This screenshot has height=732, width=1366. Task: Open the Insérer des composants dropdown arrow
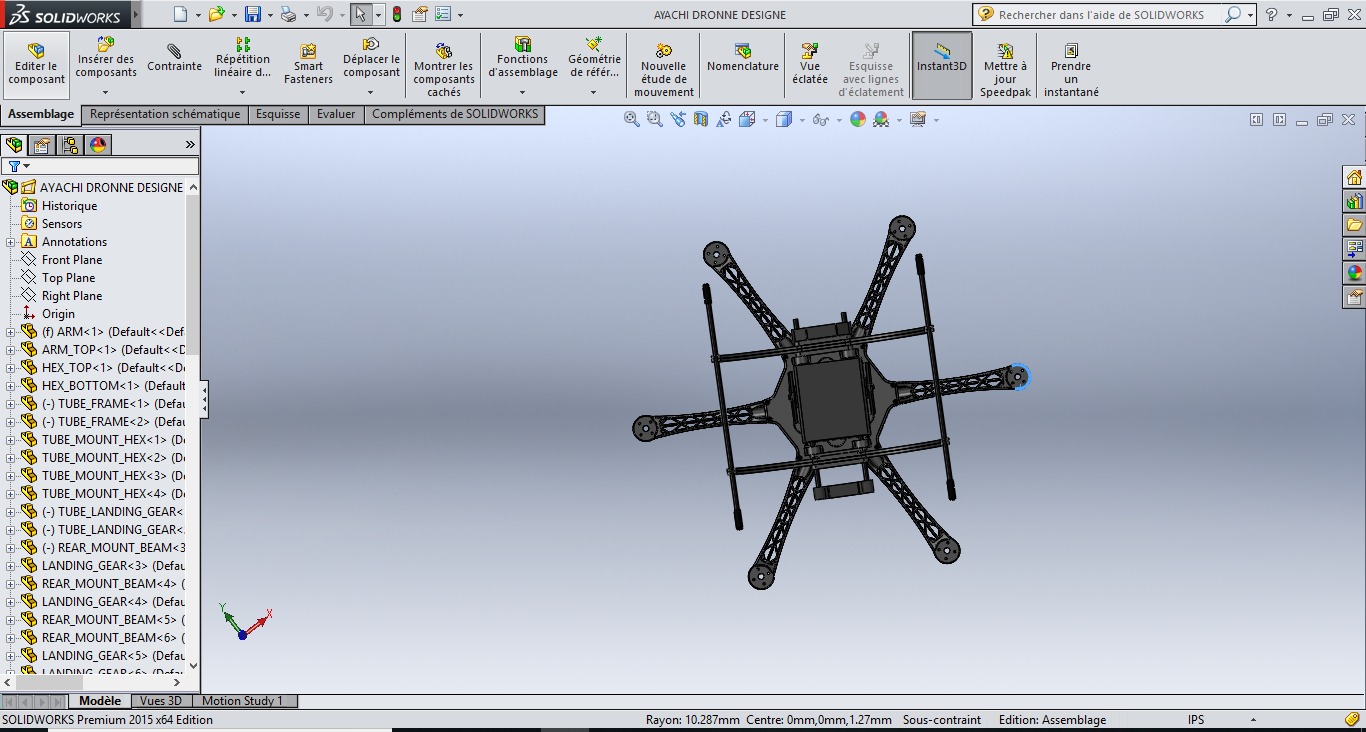[x=106, y=92]
